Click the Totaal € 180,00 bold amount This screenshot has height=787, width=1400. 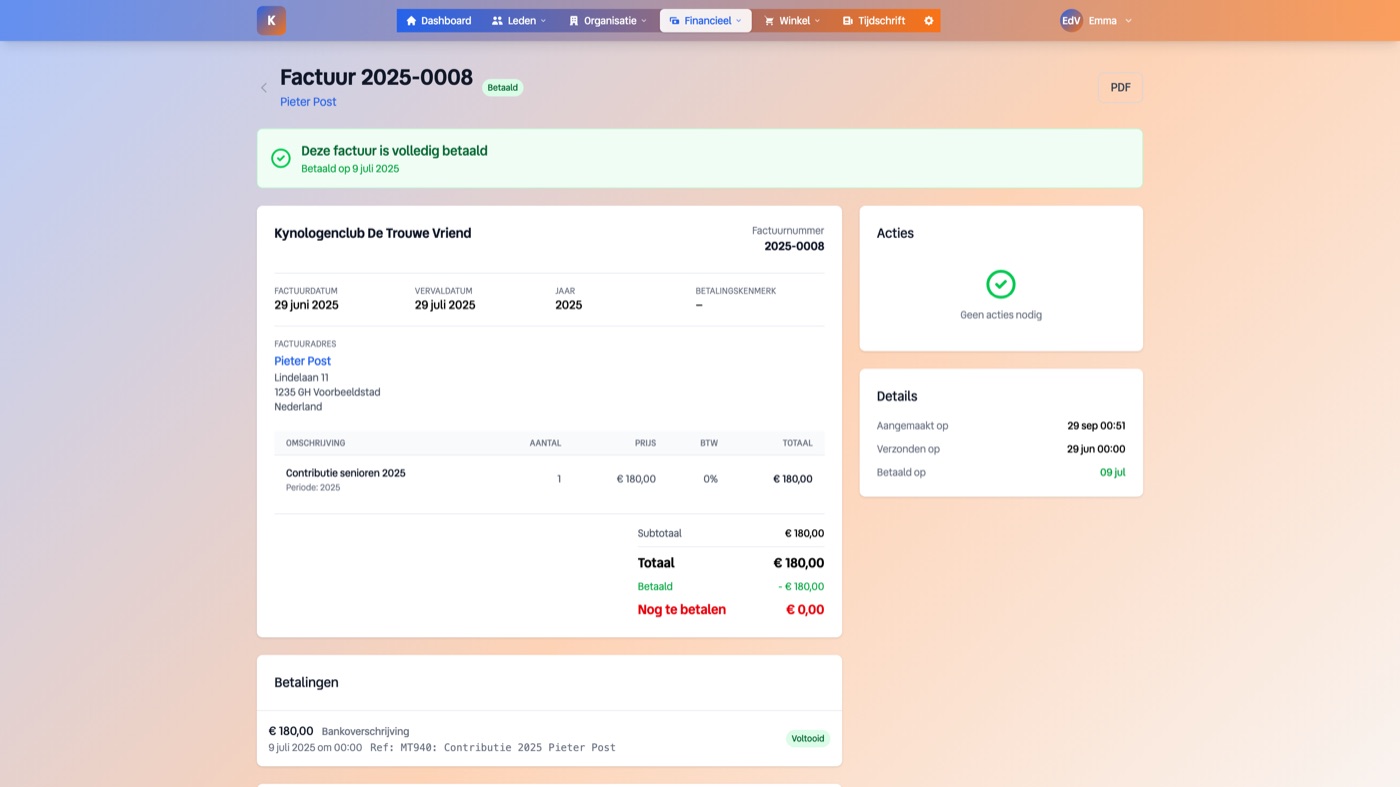799,563
